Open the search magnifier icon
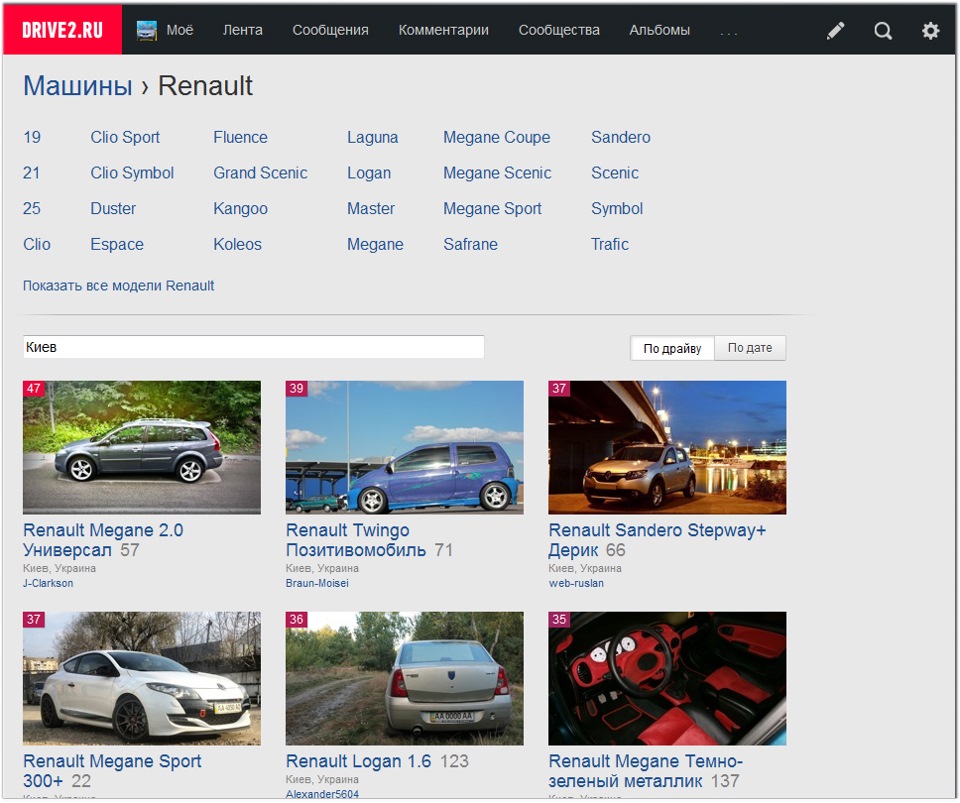Image resolution: width=960 pixels, height=803 pixels. pyautogui.click(x=883, y=30)
